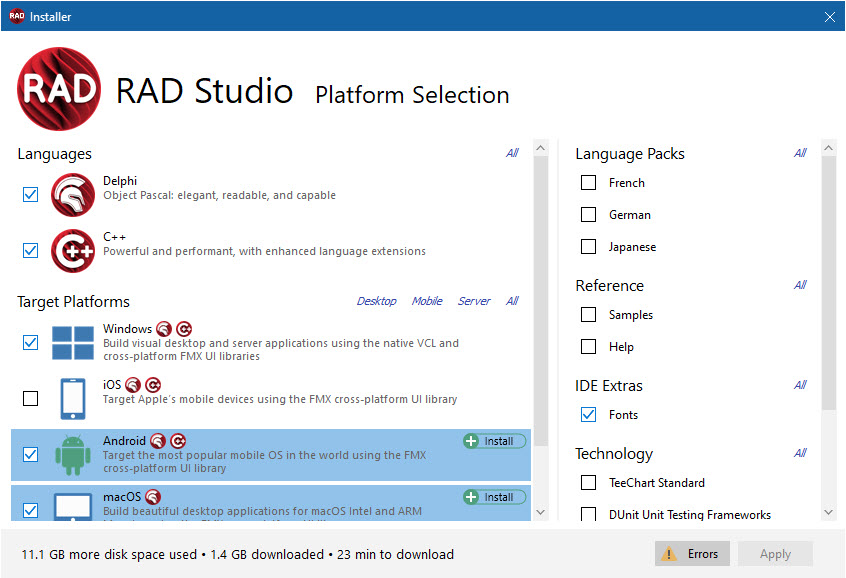
Task: Click the warning triangle on Errors button
Action: tap(668, 554)
